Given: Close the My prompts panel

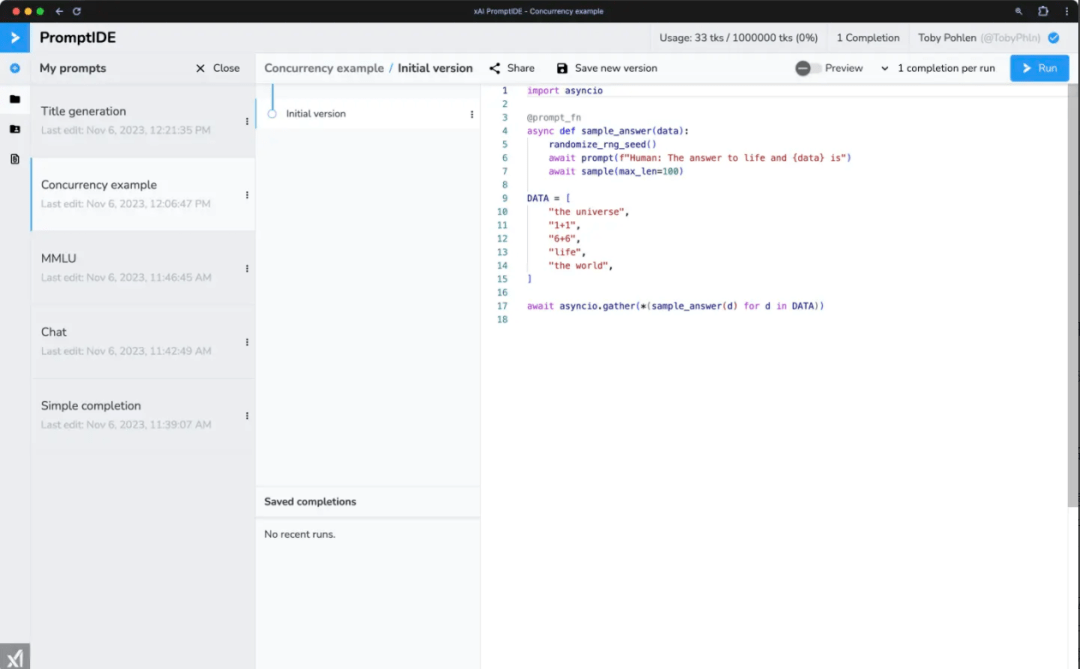Looking at the screenshot, I should pyautogui.click(x=217, y=68).
